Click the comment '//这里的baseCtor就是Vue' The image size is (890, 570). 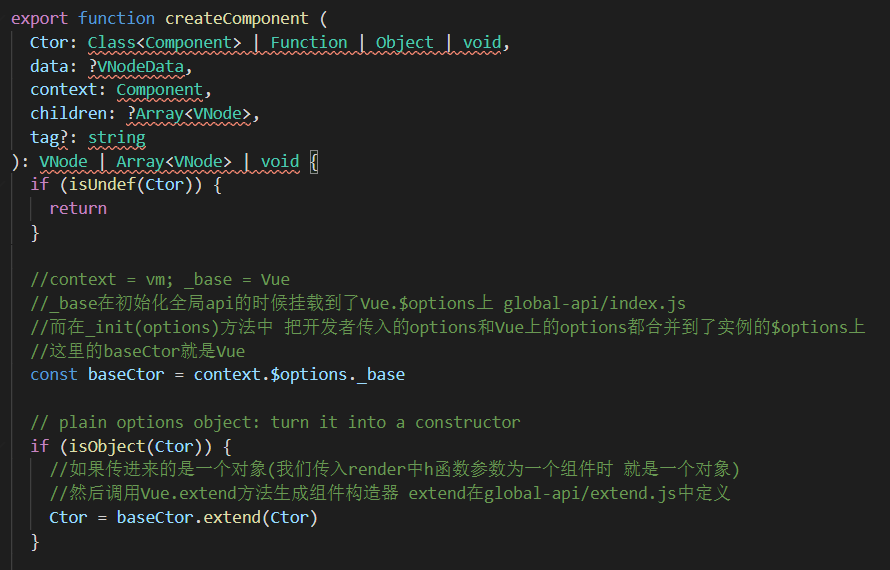137,351
